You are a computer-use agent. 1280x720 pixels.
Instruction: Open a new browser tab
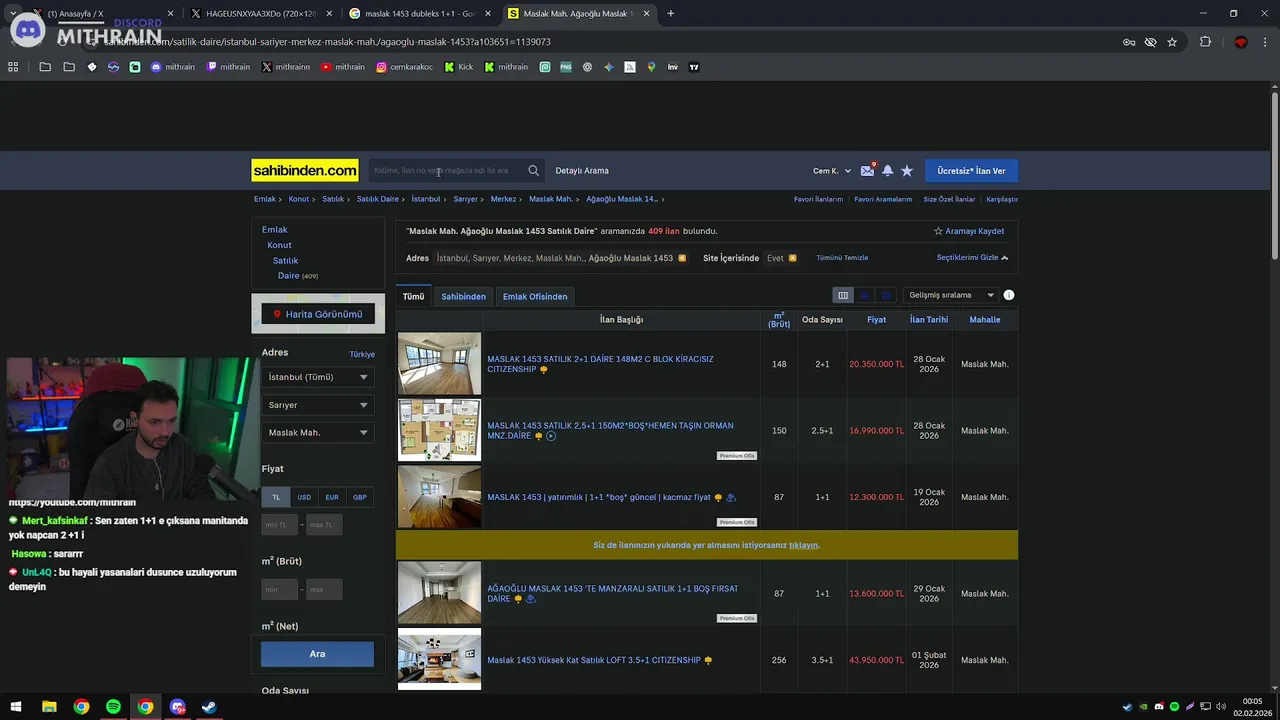(670, 14)
